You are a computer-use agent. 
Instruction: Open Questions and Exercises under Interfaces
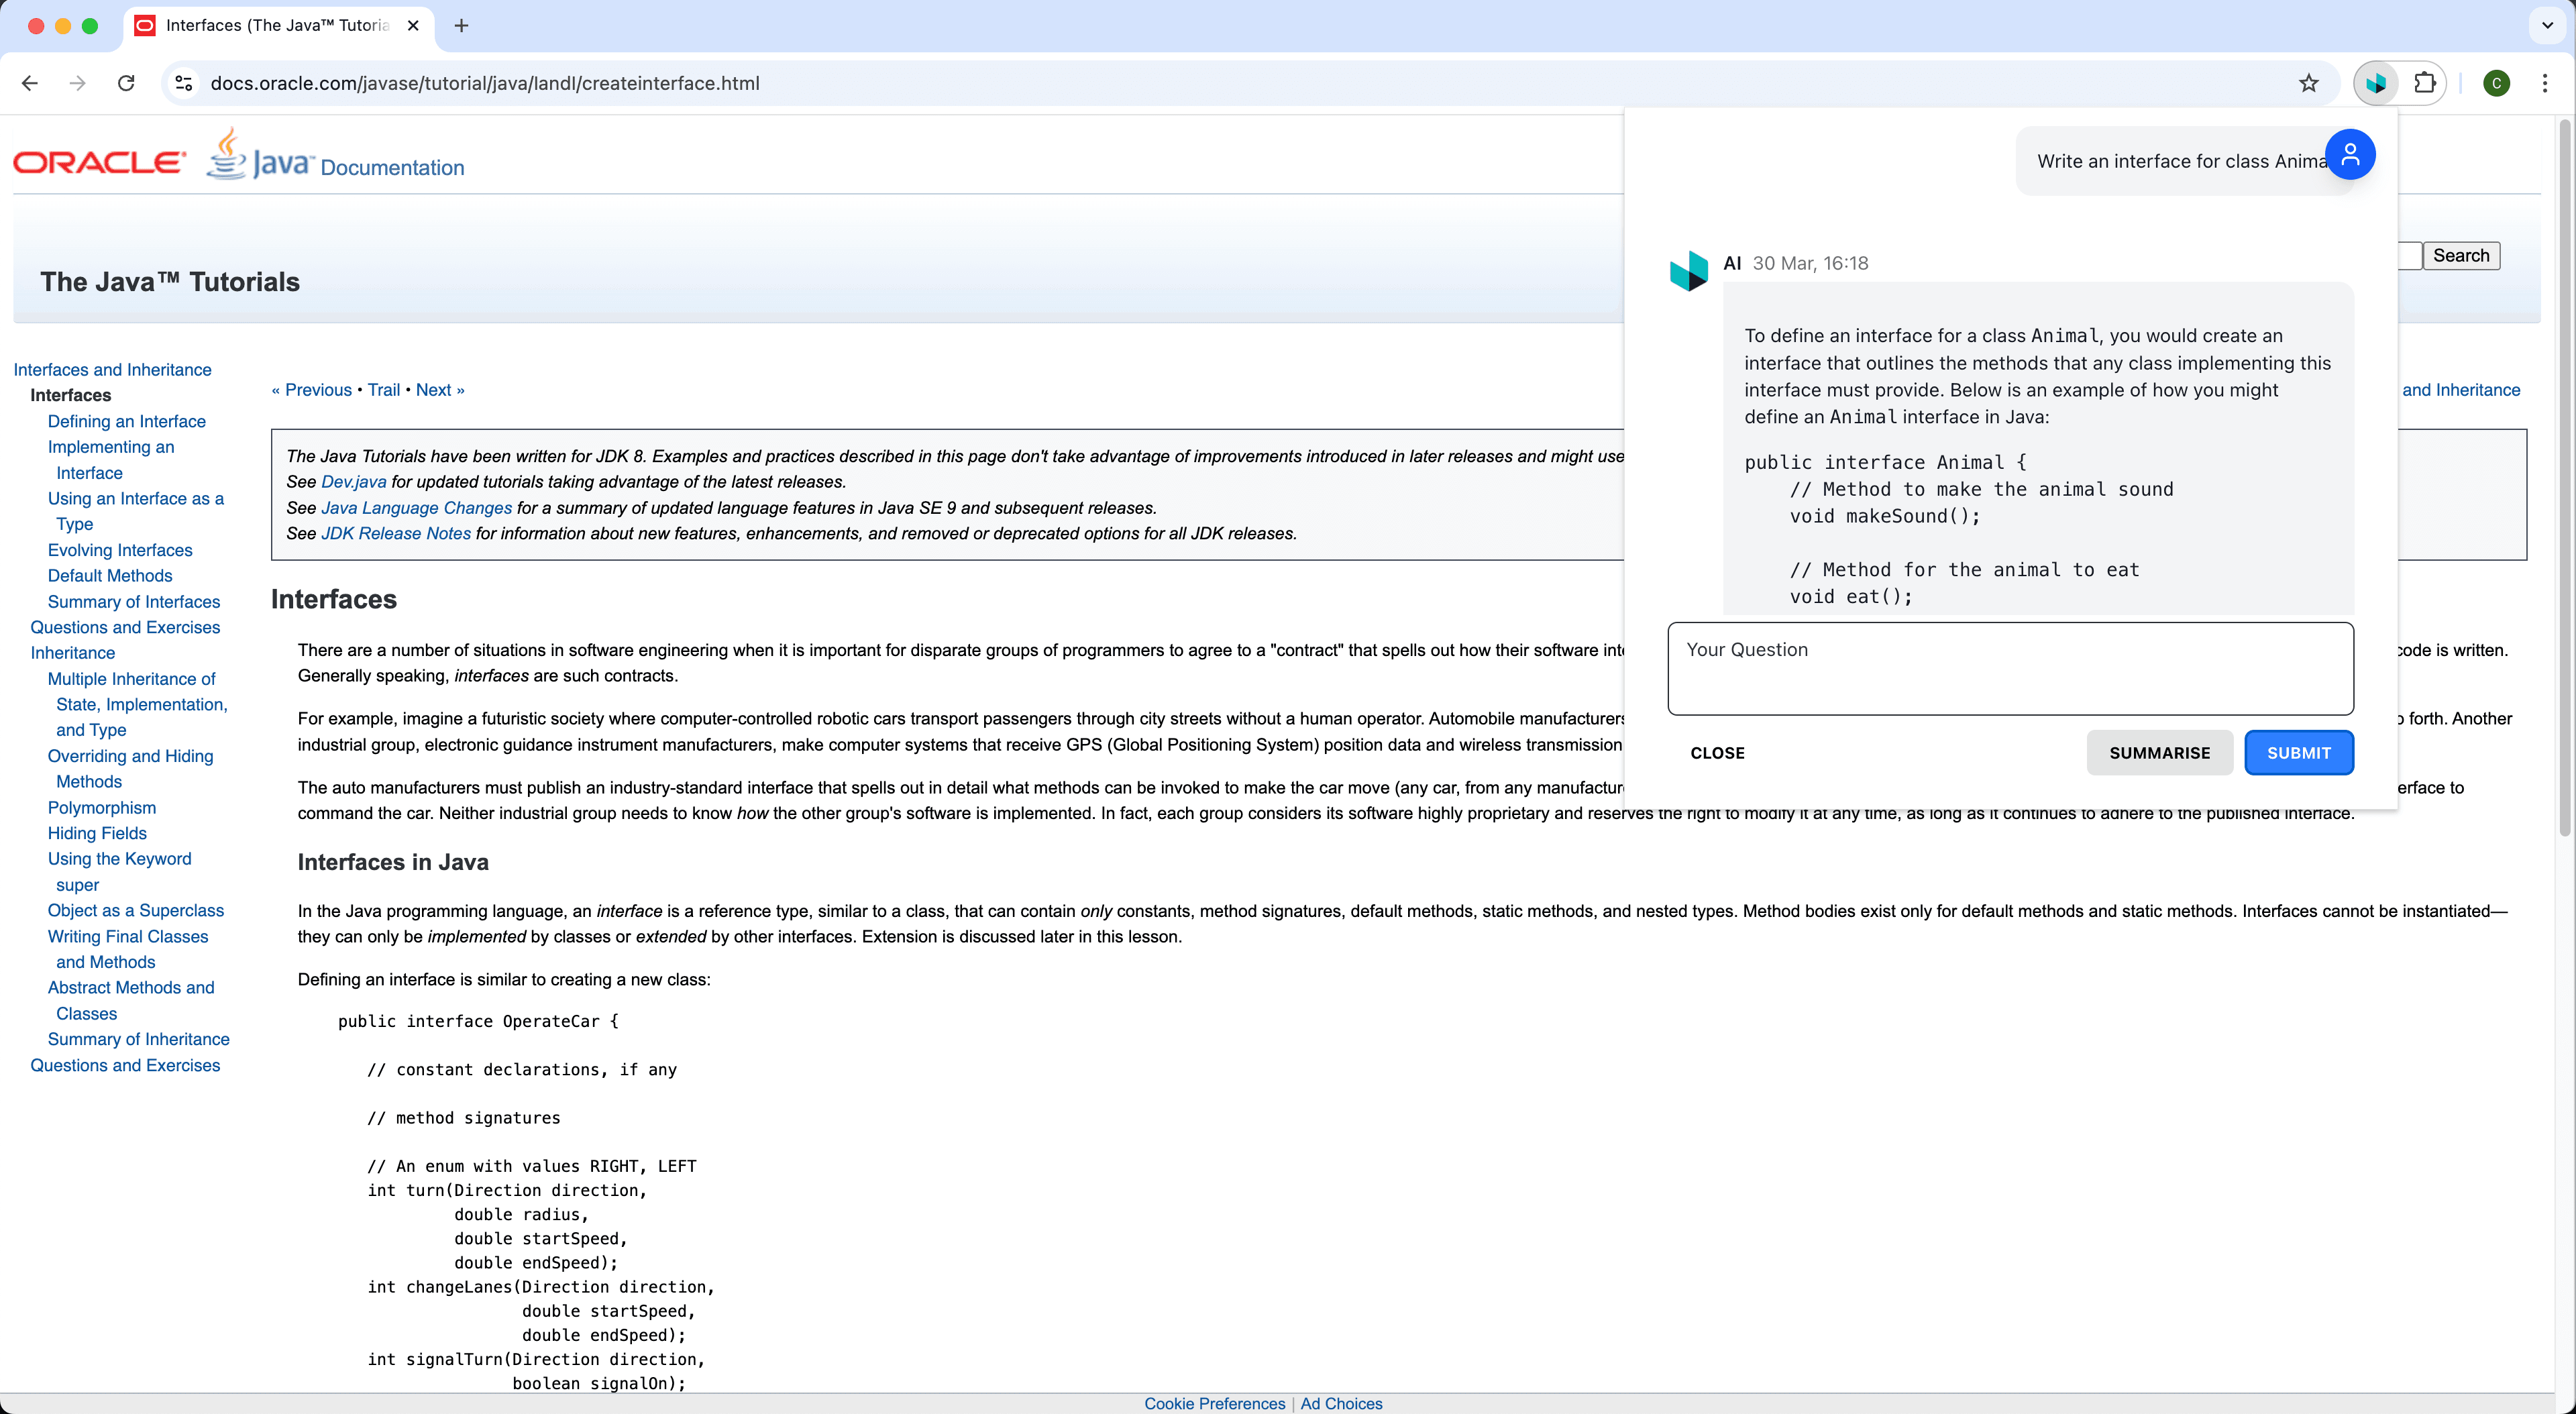click(125, 627)
